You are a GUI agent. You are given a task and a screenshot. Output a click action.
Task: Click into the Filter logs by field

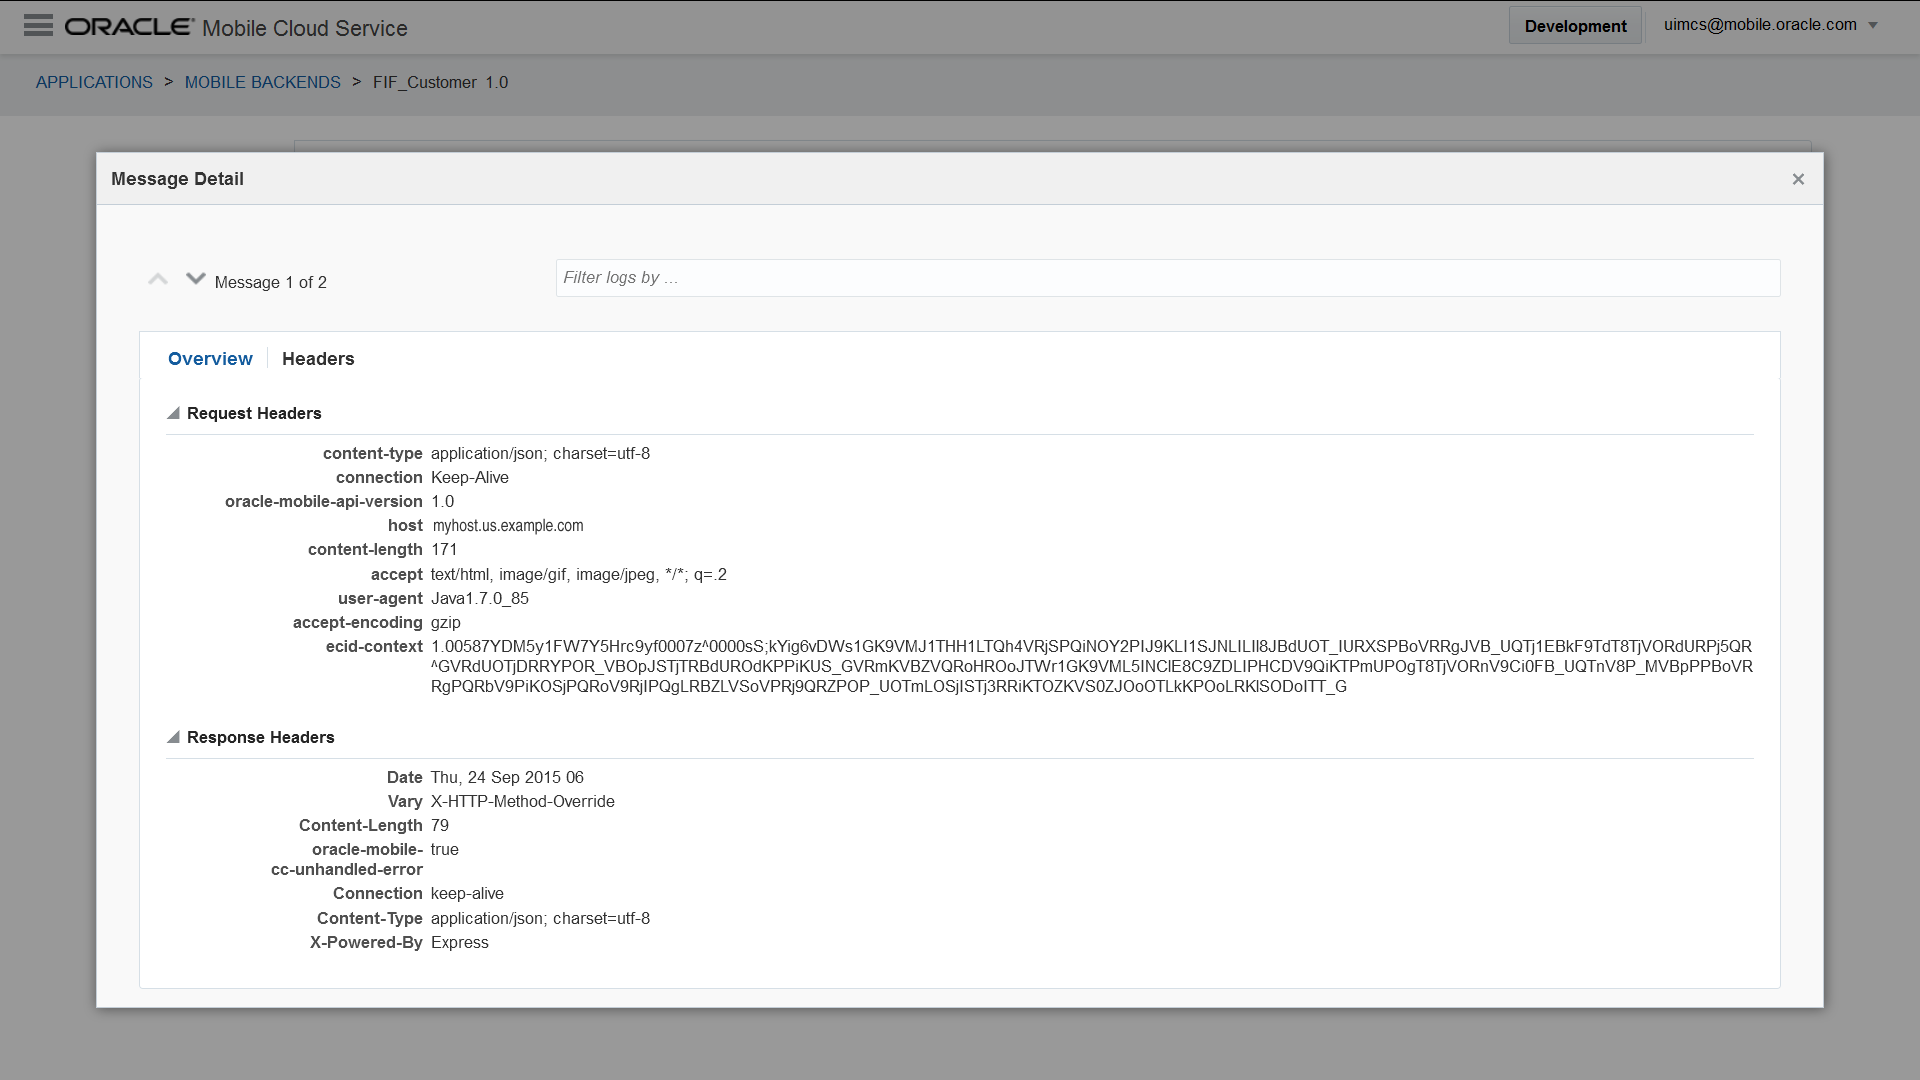click(1167, 278)
